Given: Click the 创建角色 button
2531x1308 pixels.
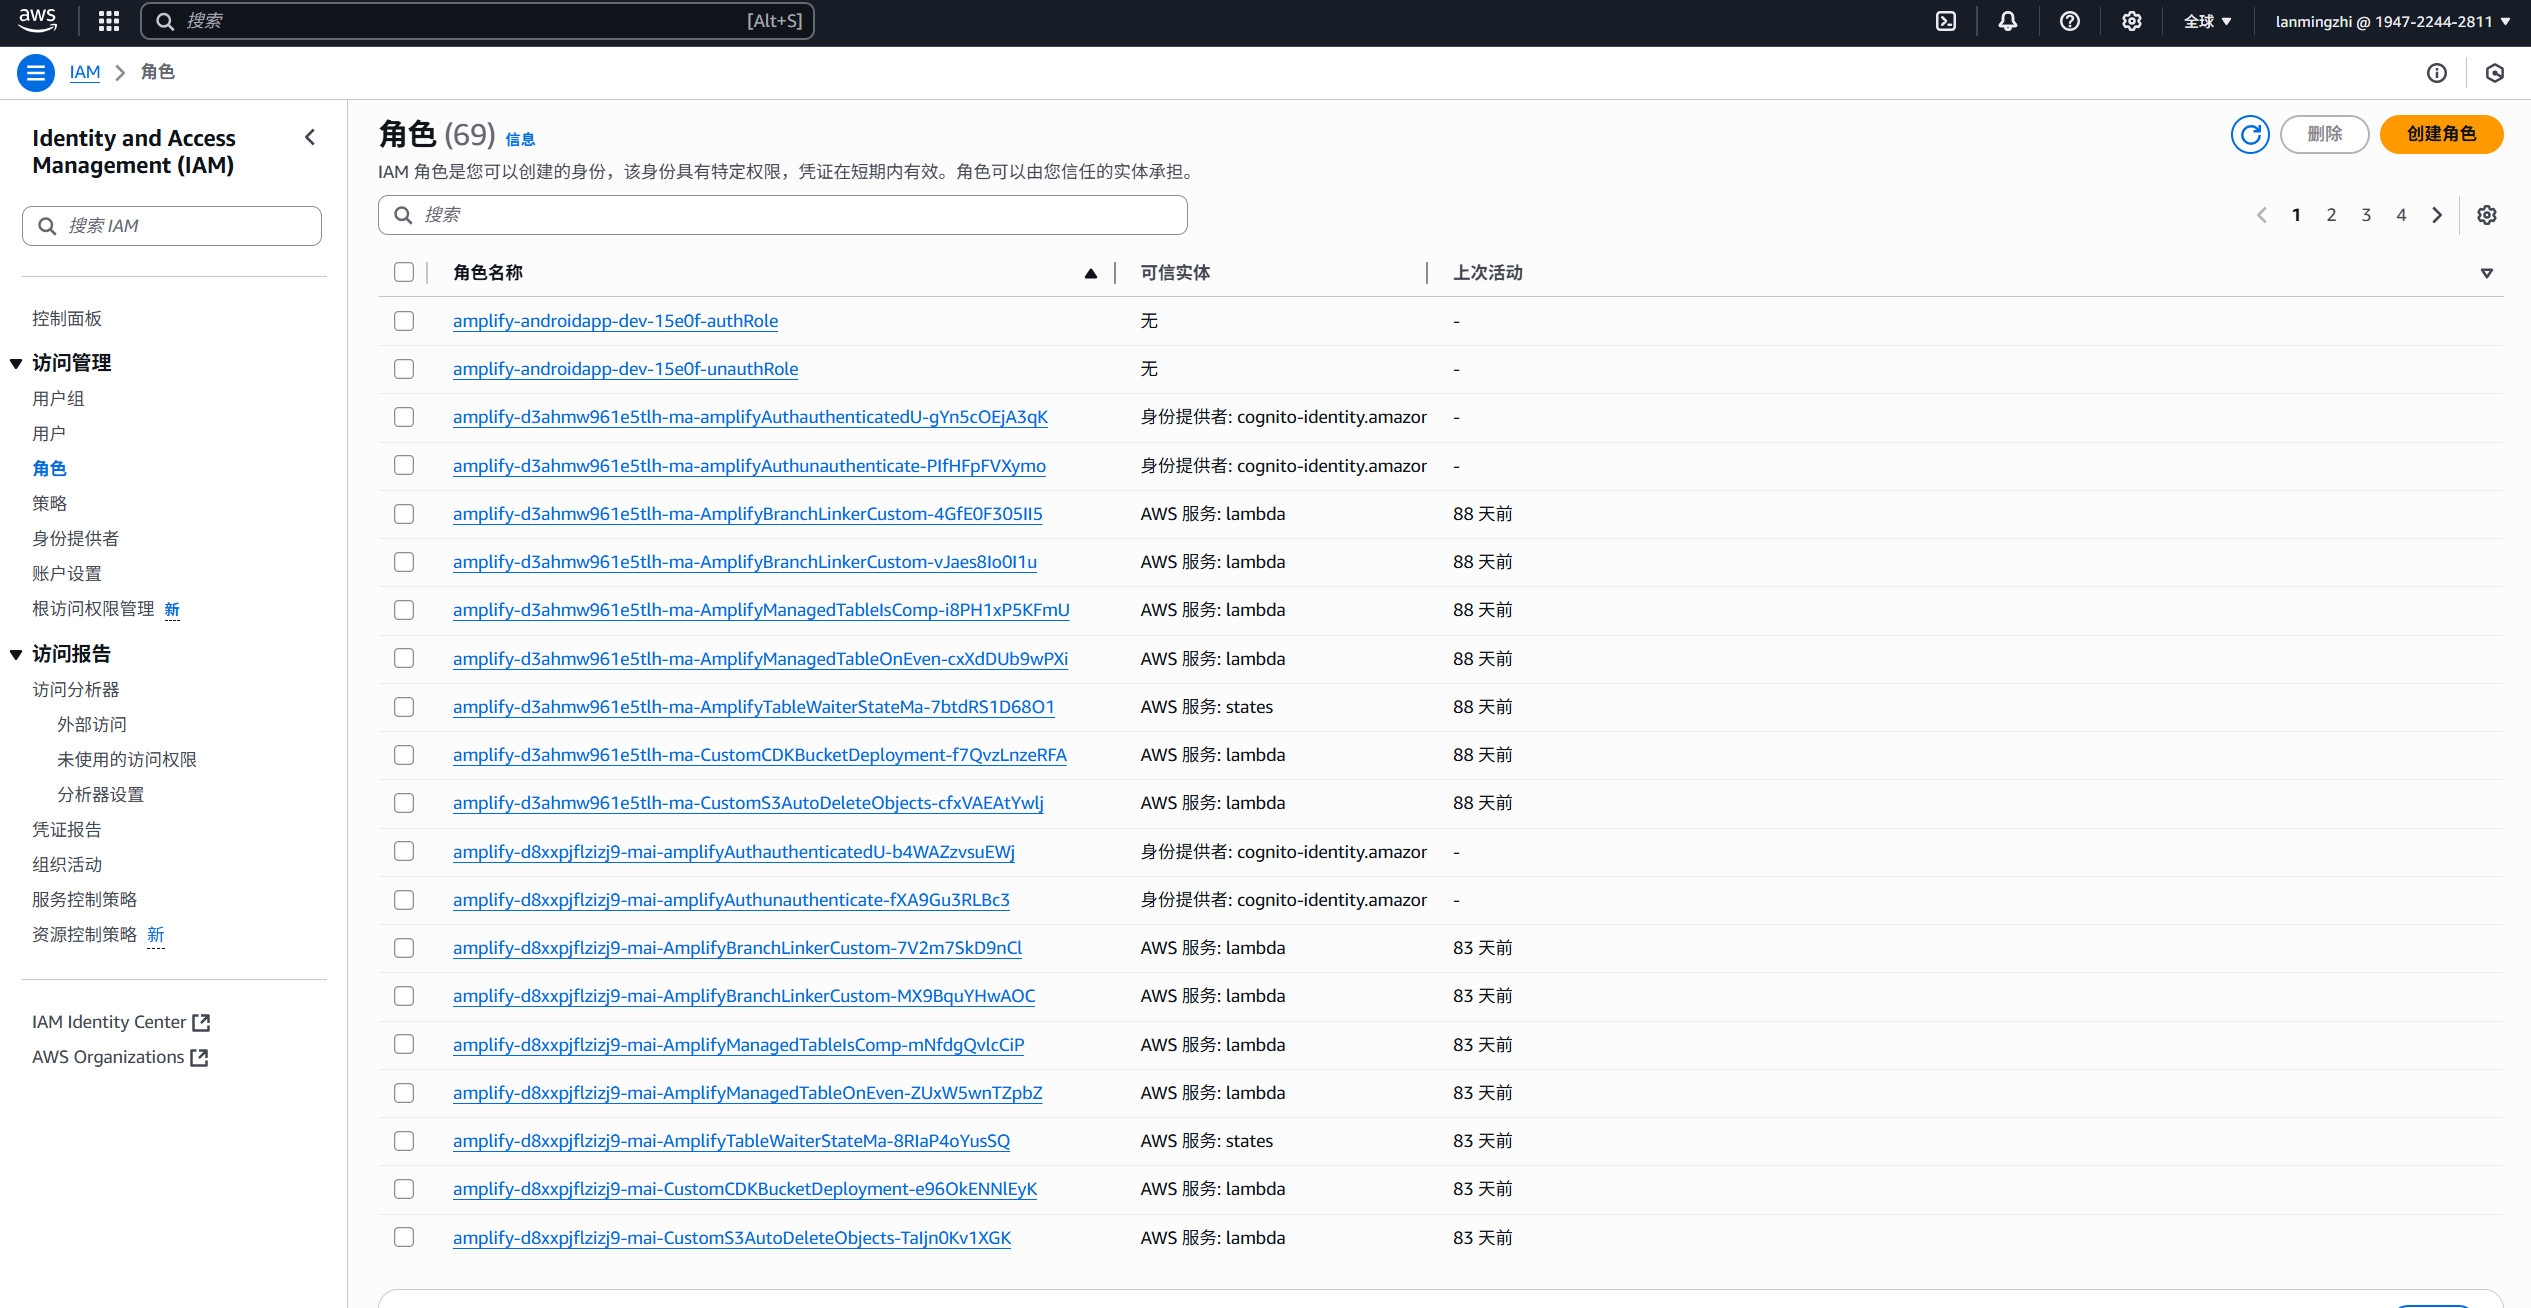Looking at the screenshot, I should click(x=2441, y=134).
